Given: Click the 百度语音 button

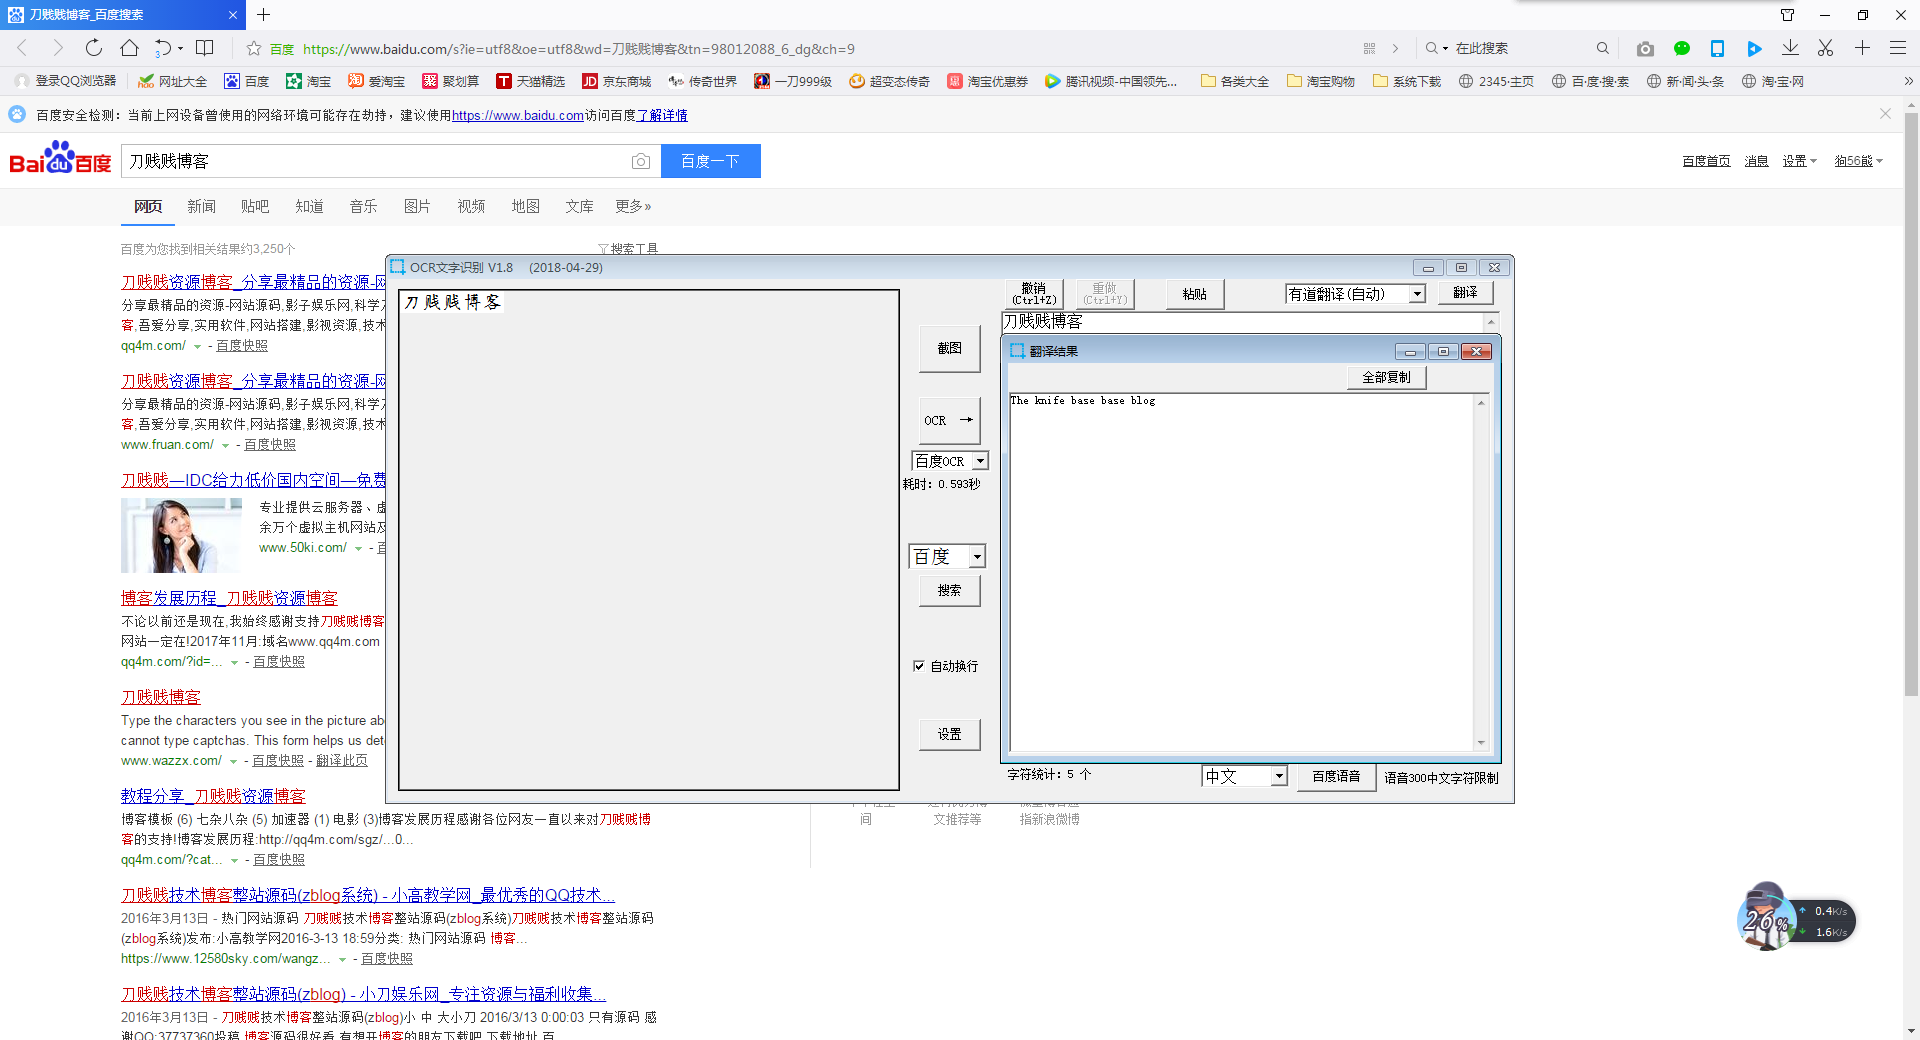Looking at the screenshot, I should pos(1336,777).
